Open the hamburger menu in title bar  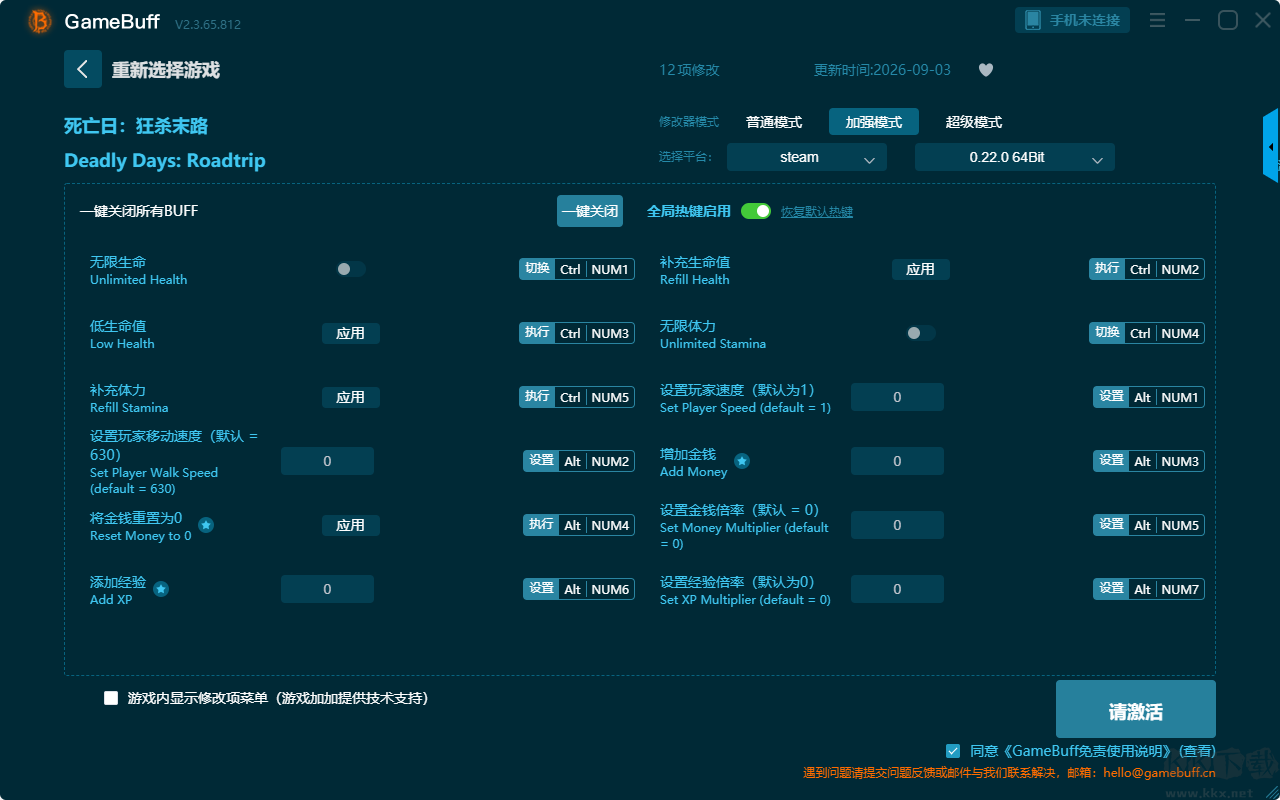click(1157, 20)
